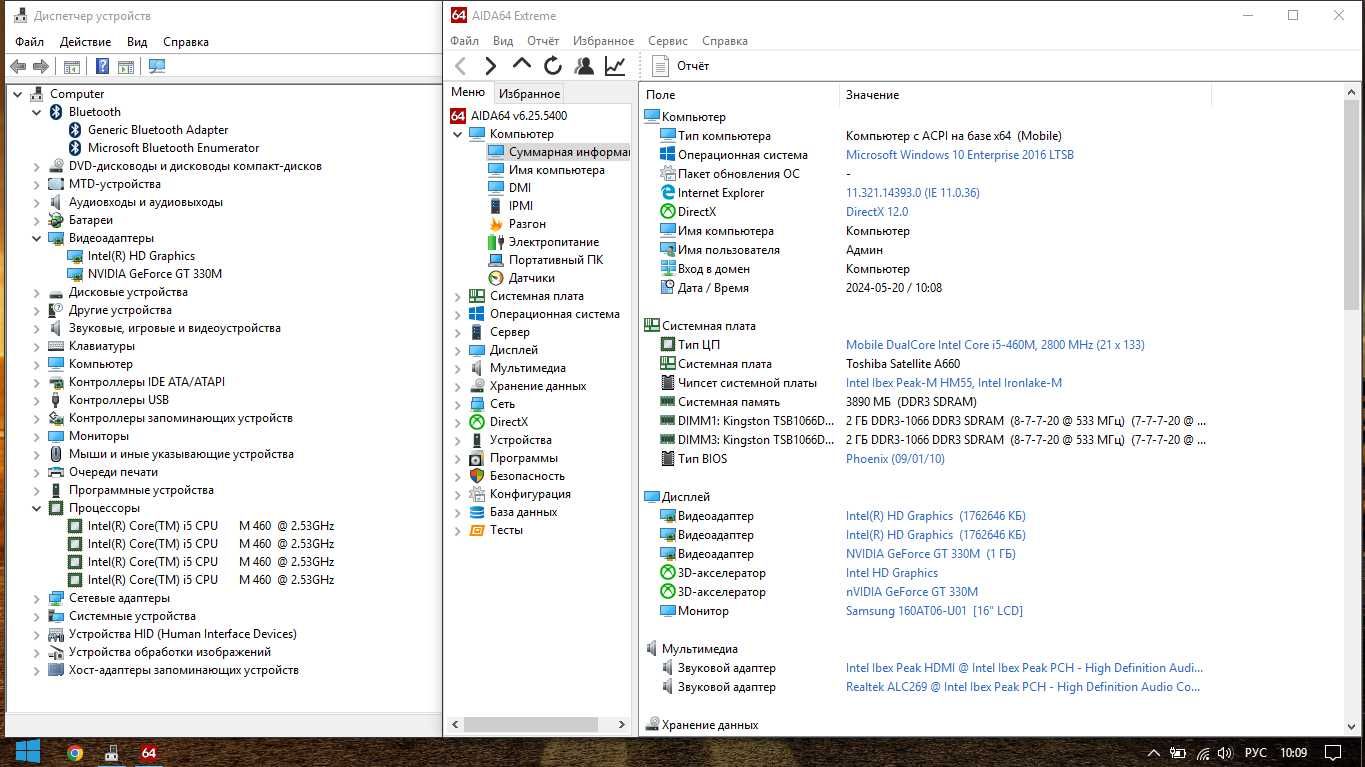
Task: Open the AIDA64 graph chart icon
Action: point(615,66)
